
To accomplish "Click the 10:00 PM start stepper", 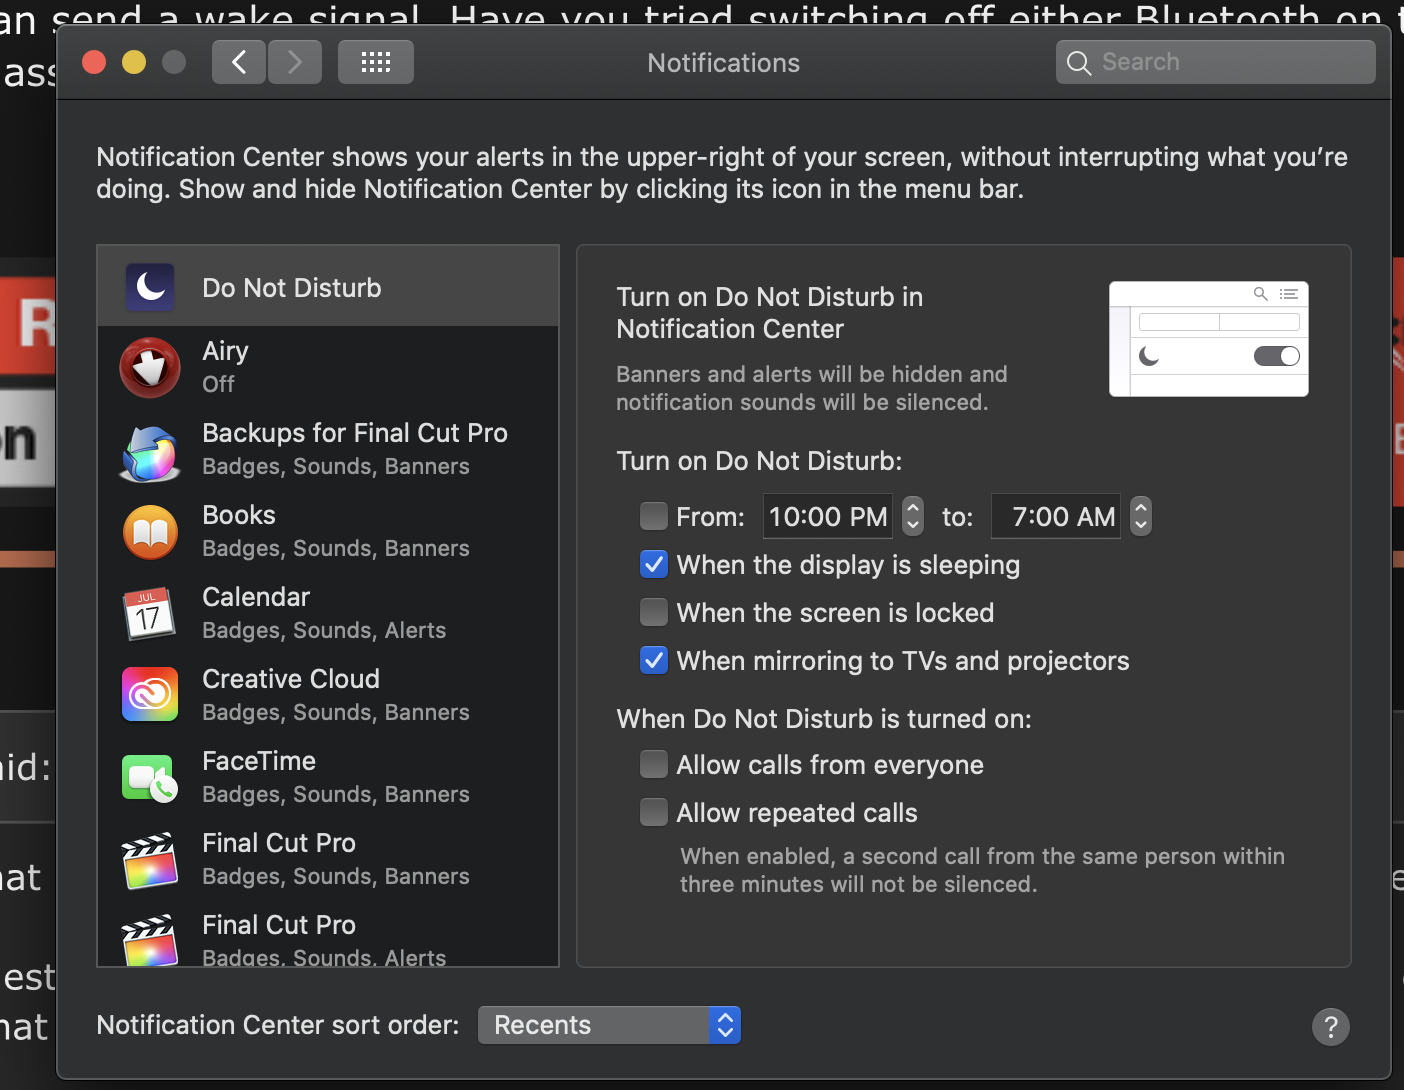I will coord(913,516).
